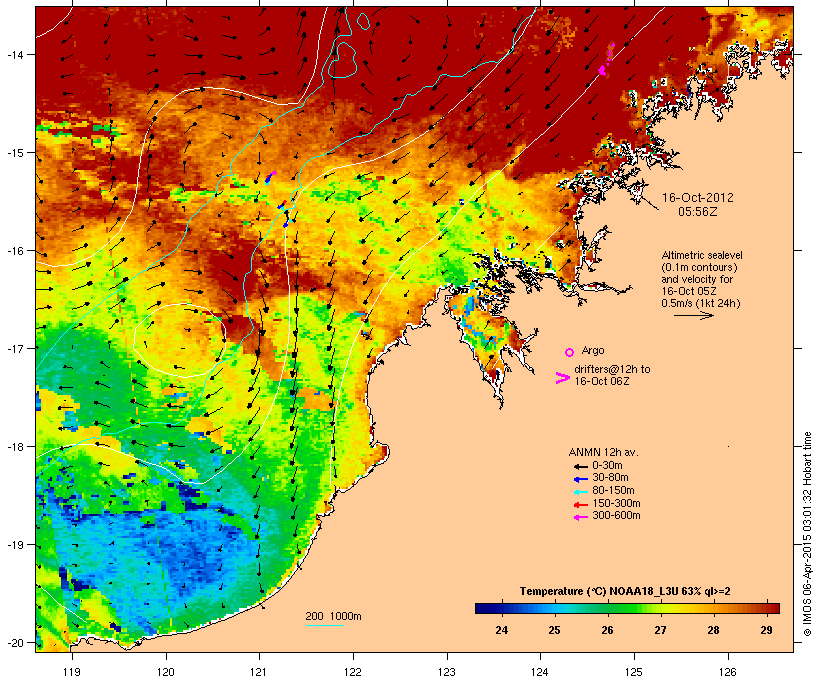
Task: Click the Temperature NOAA18_L3U colorbar title
Action: [625, 591]
